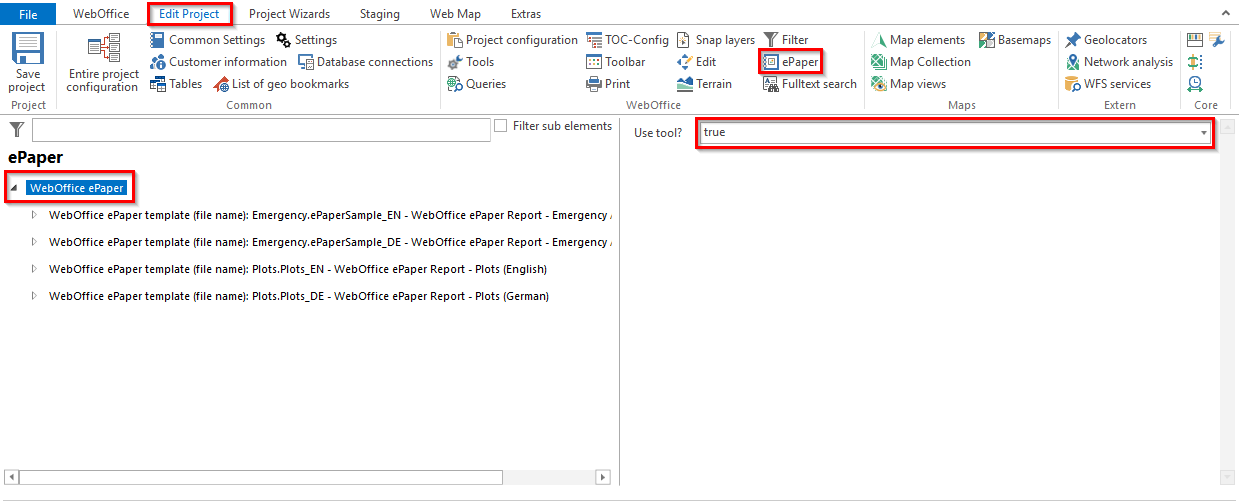Open Fulltext search configuration
This screenshot has width=1239, height=502.
tap(810, 84)
